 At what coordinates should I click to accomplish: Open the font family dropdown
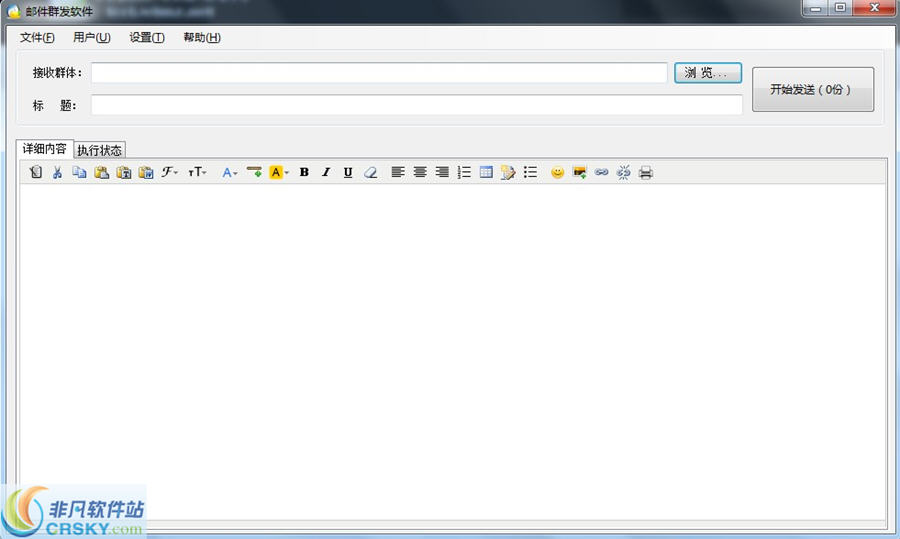pos(169,172)
